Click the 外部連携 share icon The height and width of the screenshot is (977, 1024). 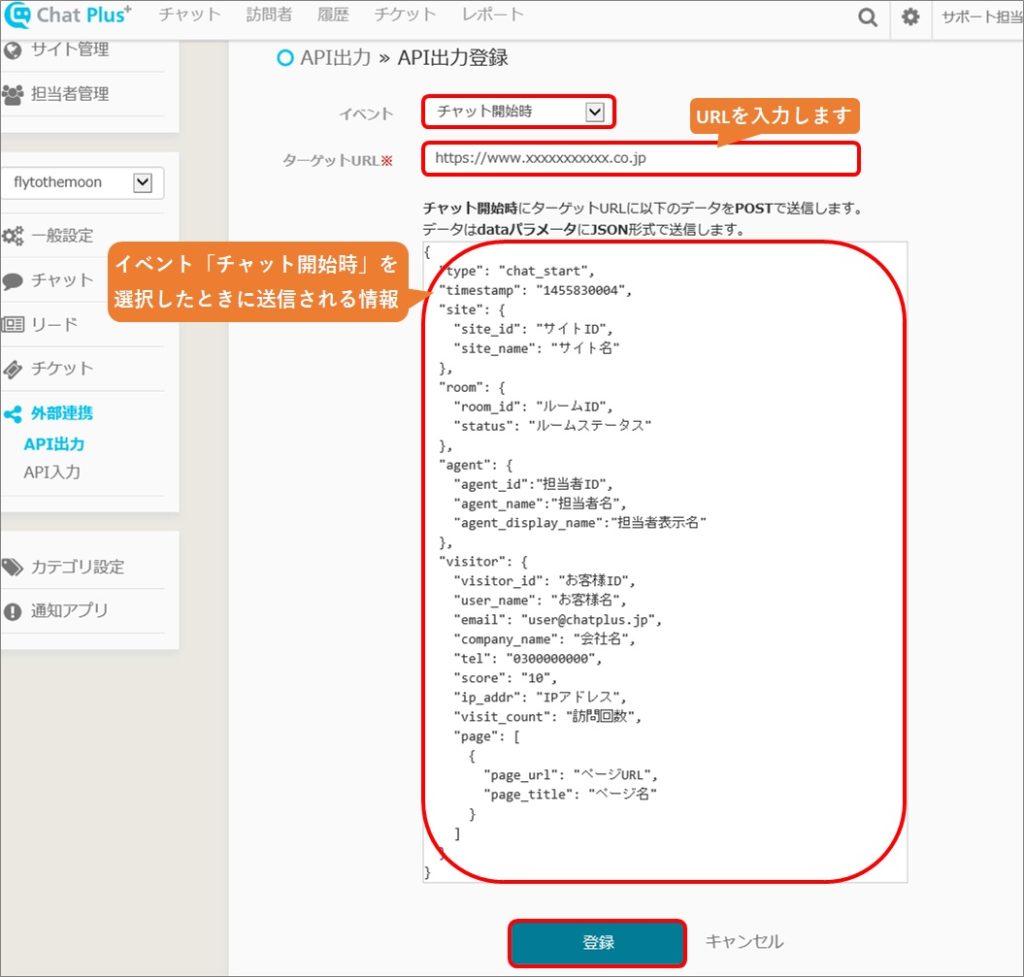12,413
